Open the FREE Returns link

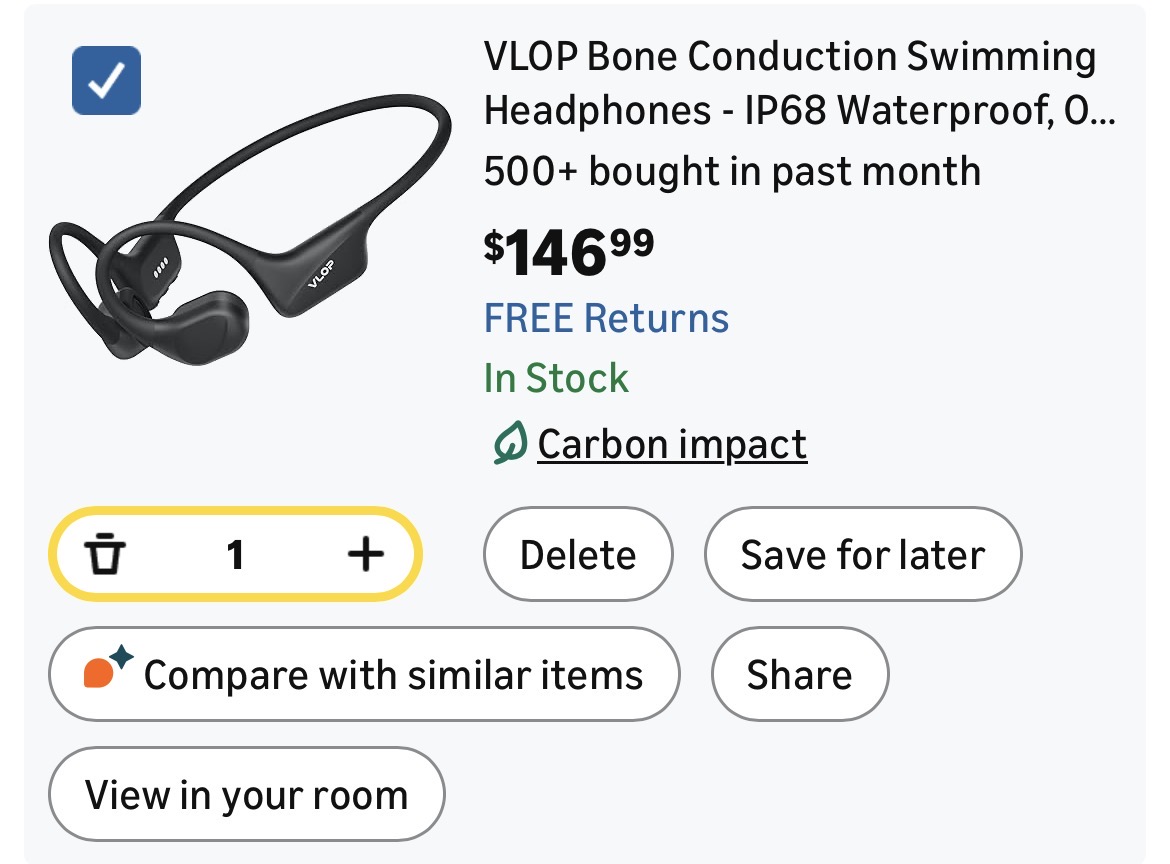pyautogui.click(x=606, y=319)
